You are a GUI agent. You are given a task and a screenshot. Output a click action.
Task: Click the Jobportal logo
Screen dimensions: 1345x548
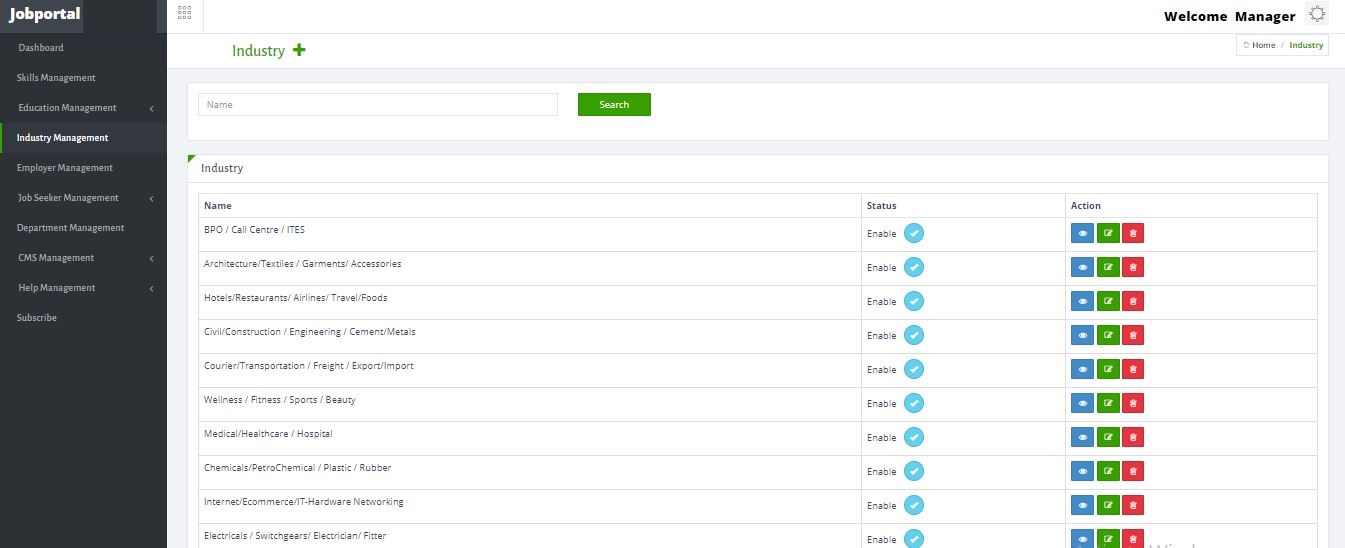click(45, 14)
